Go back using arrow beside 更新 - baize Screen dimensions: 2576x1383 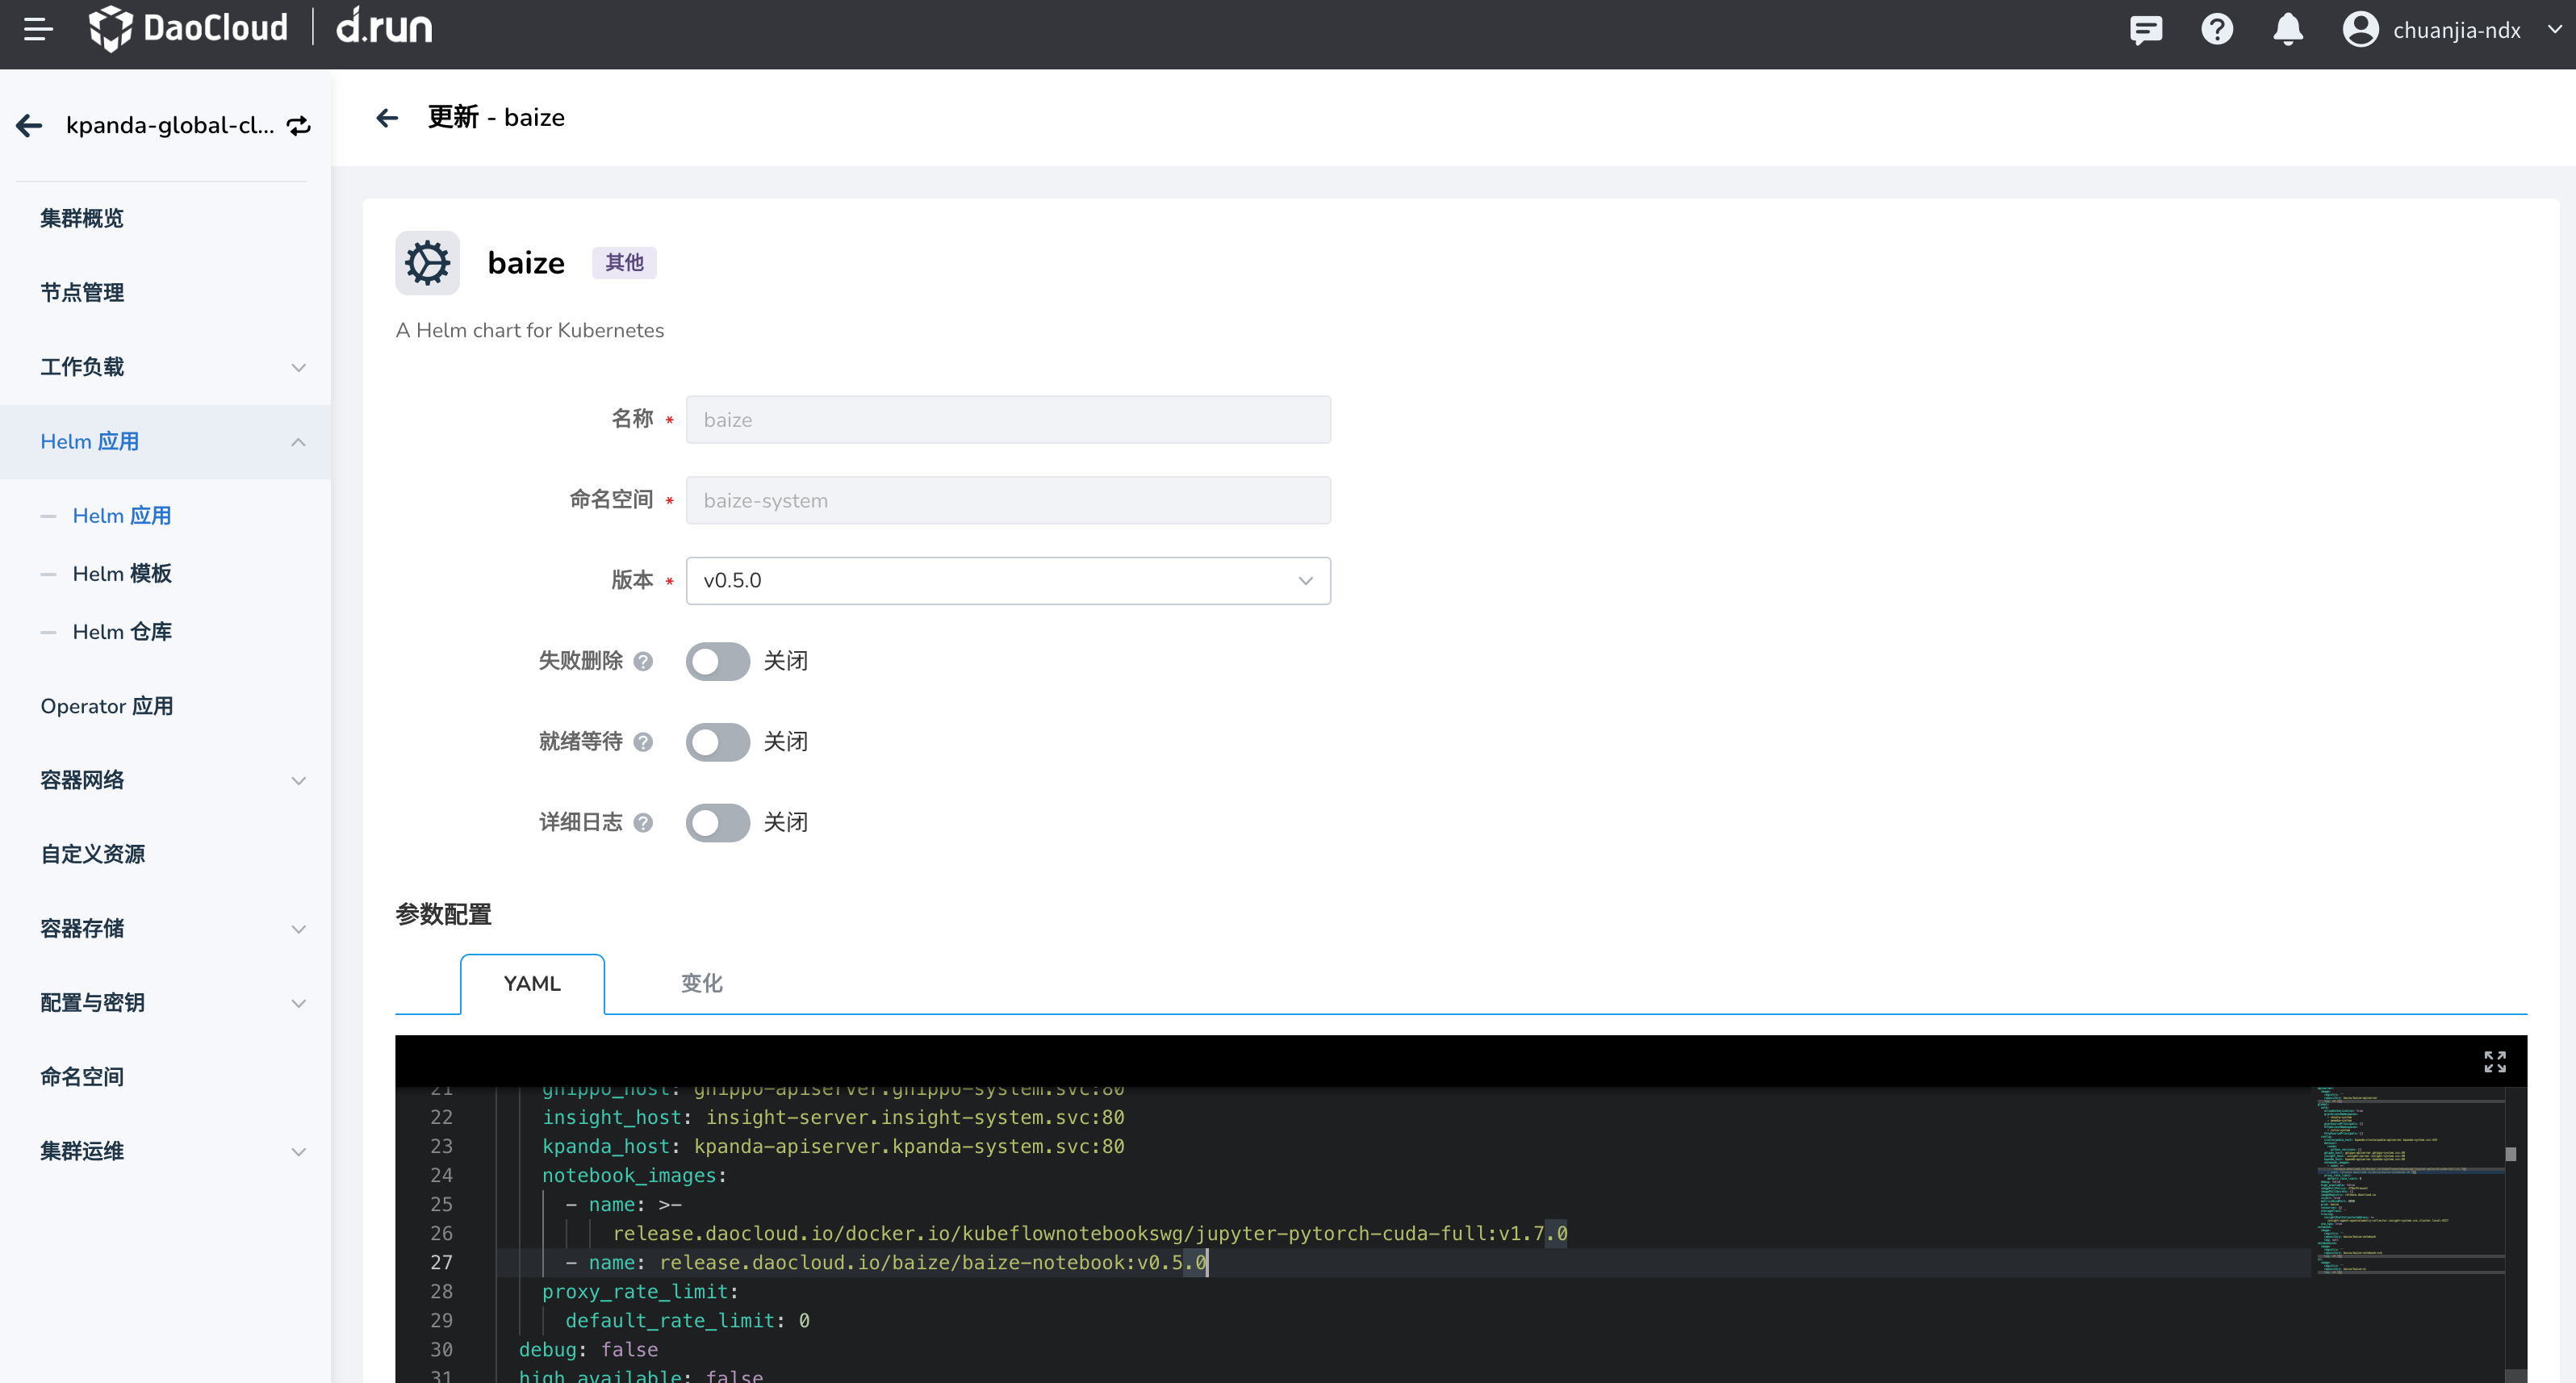click(387, 118)
